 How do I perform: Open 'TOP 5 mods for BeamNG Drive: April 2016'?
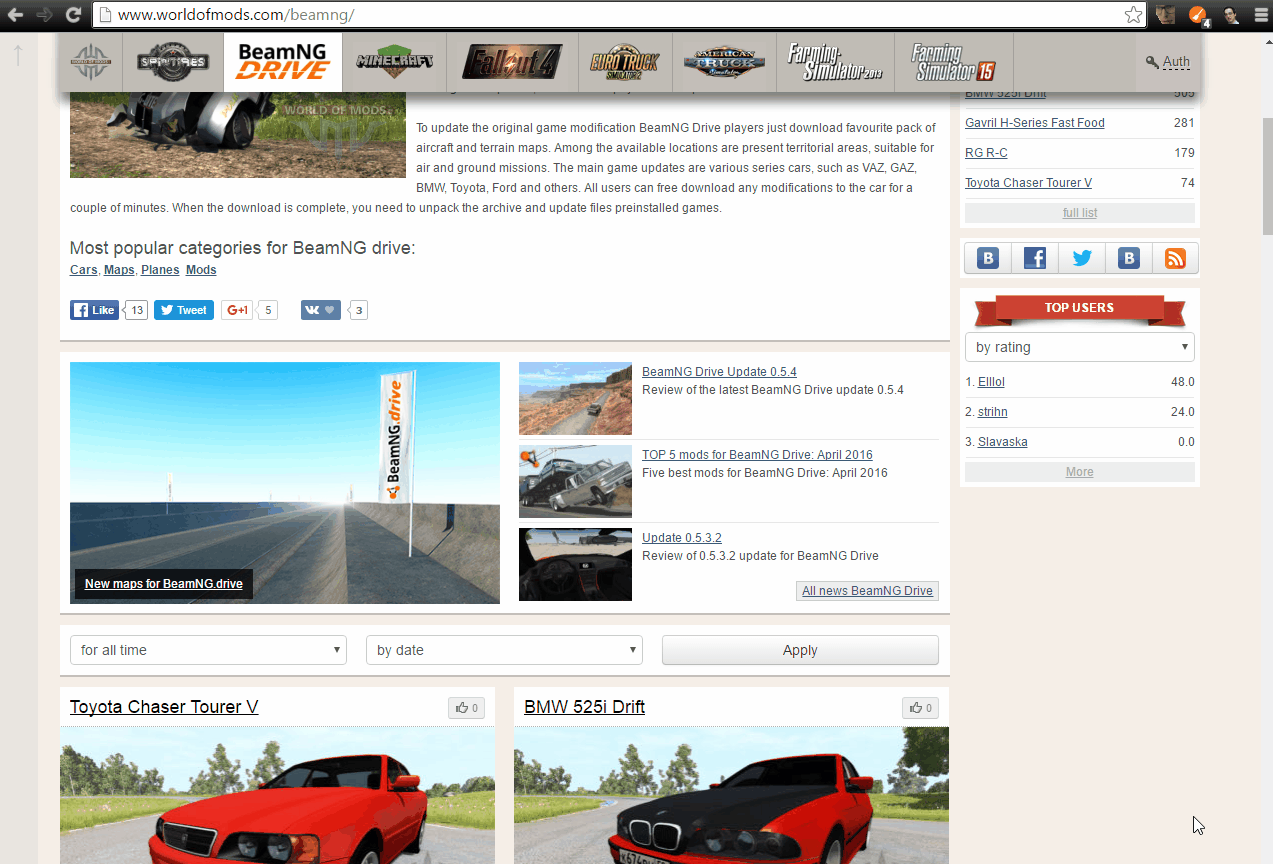(x=757, y=455)
